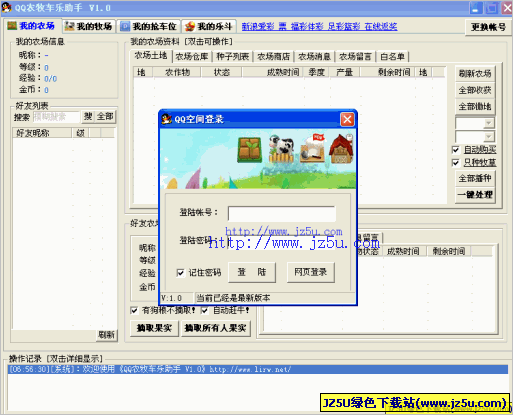Click the 更换帐号 switch account button
The image size is (513, 415).
(x=488, y=27)
